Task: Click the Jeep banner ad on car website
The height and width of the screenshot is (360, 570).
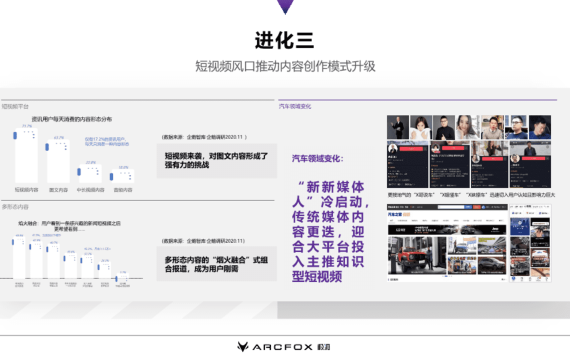Action: tap(447, 230)
